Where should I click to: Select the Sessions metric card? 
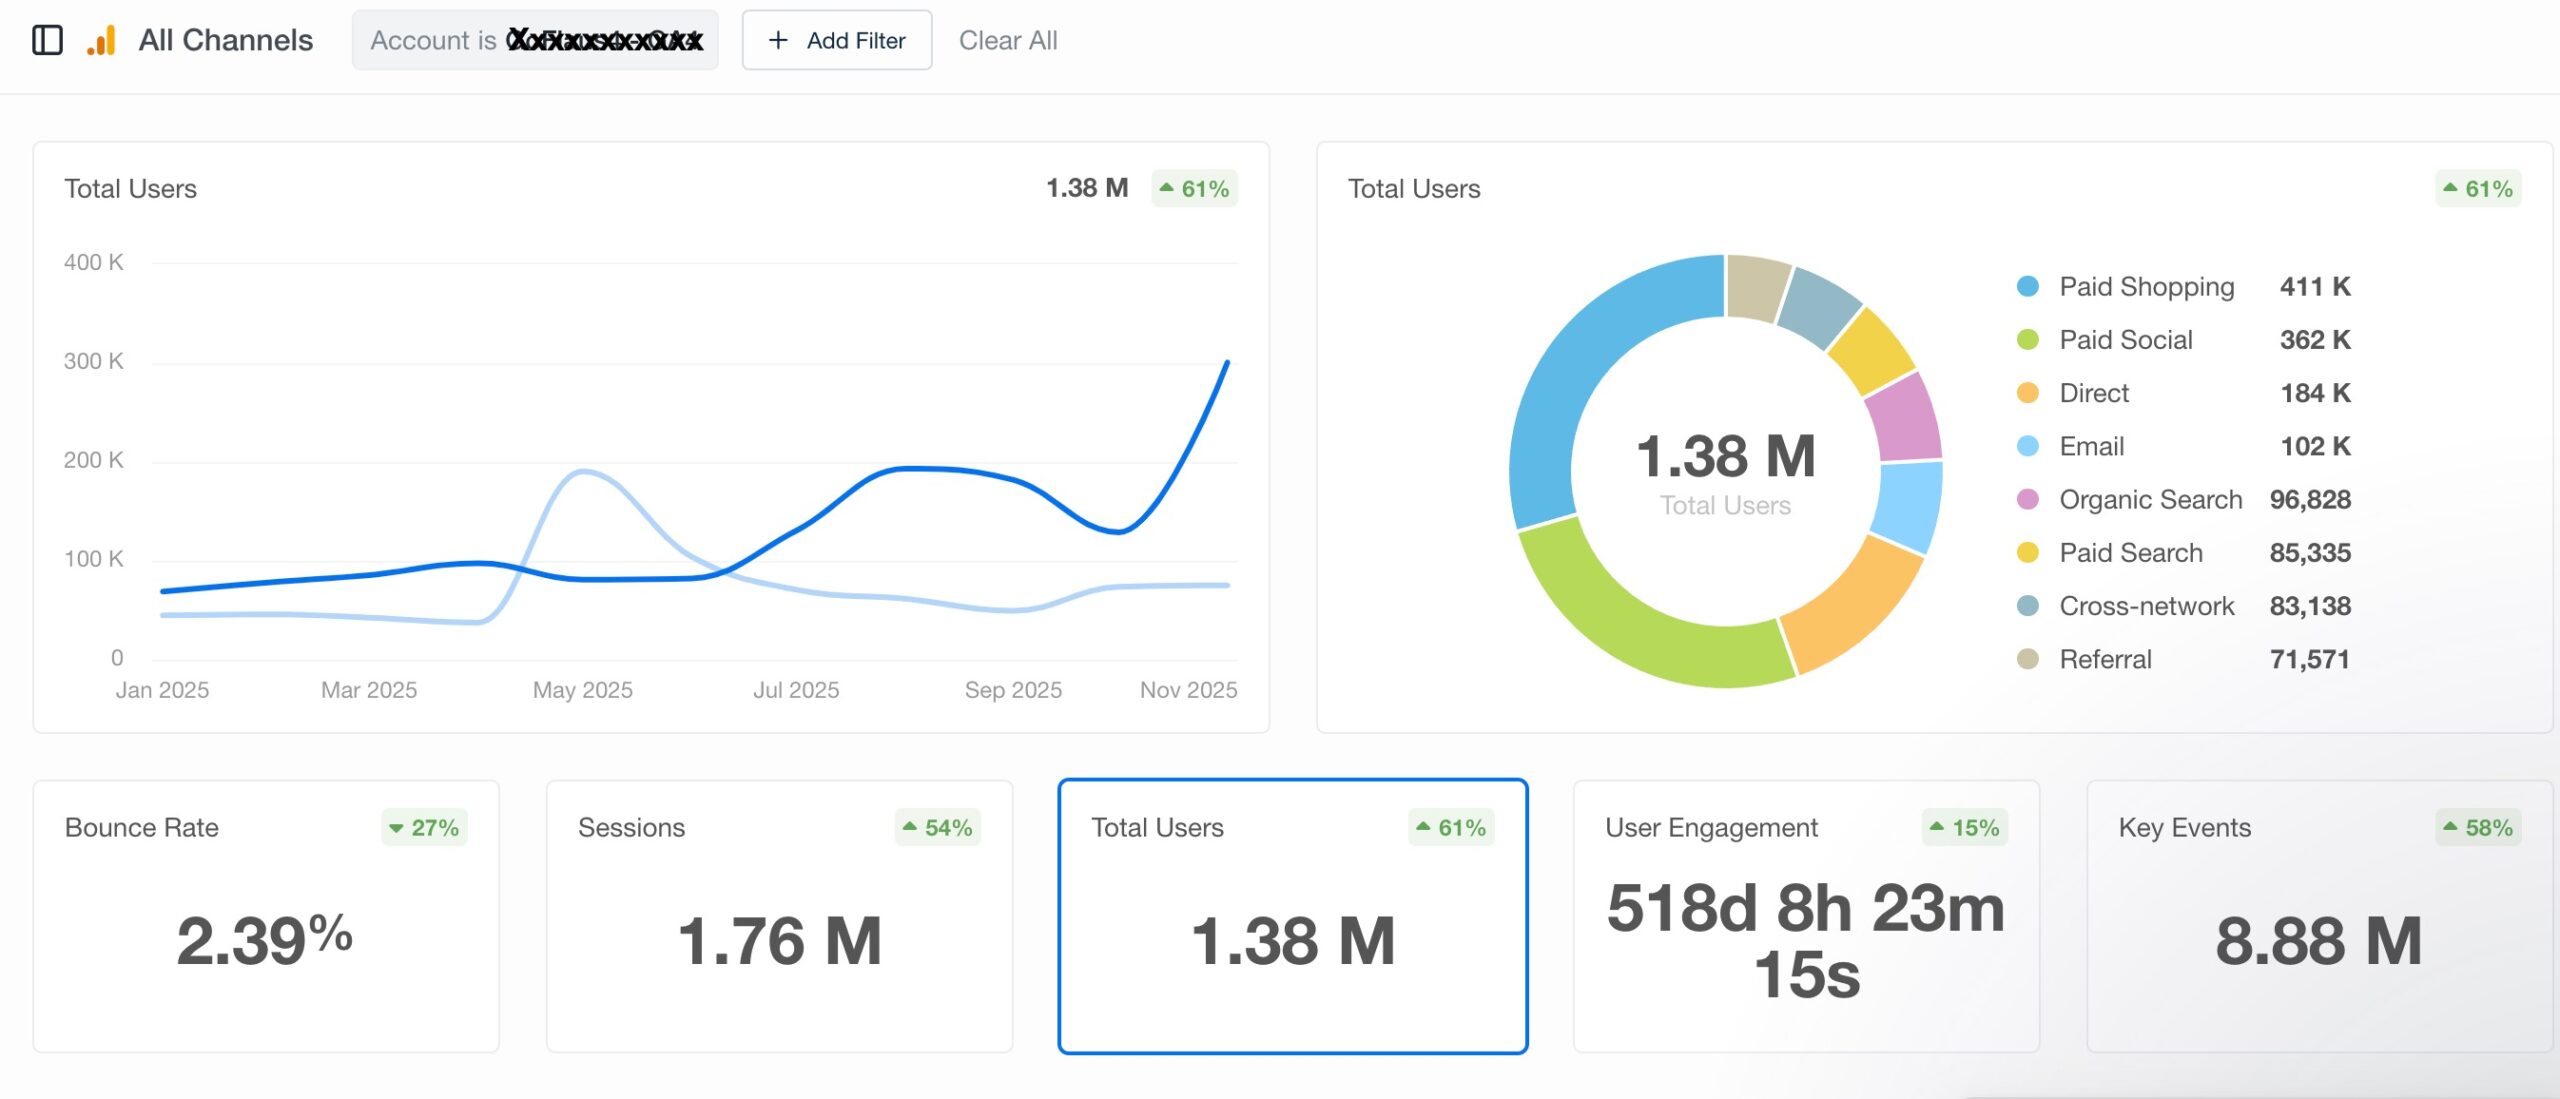(x=779, y=916)
